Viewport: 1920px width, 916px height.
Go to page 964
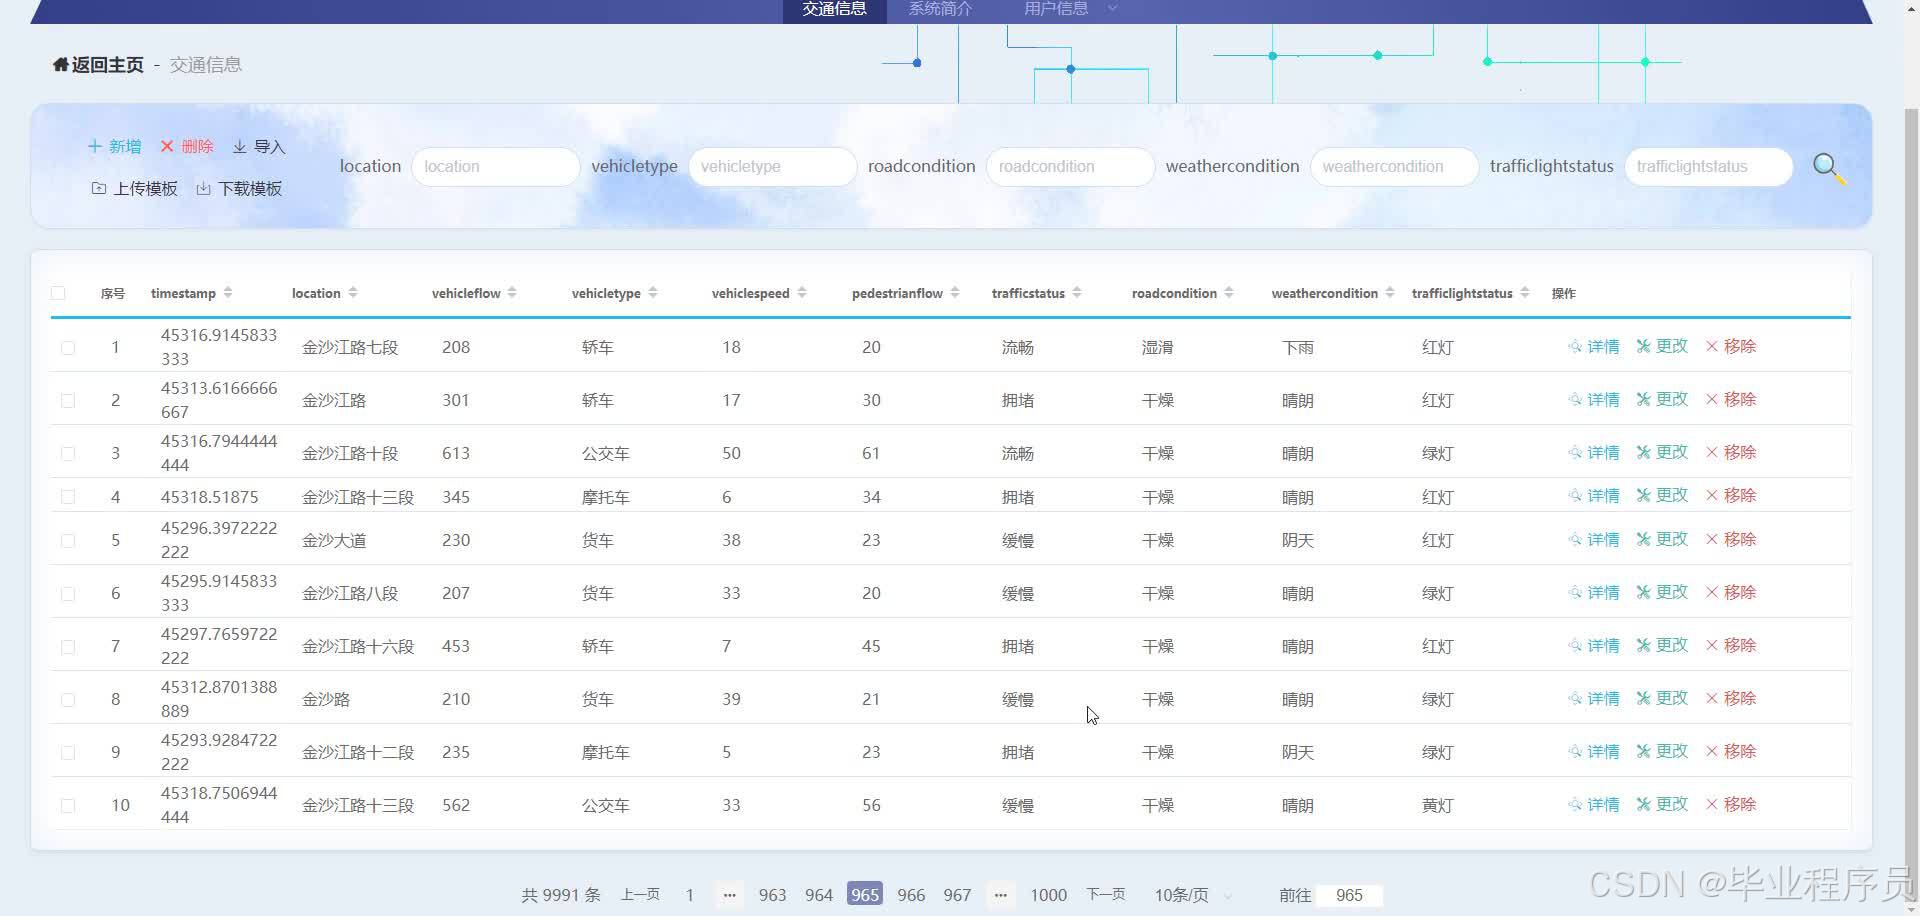tap(819, 895)
